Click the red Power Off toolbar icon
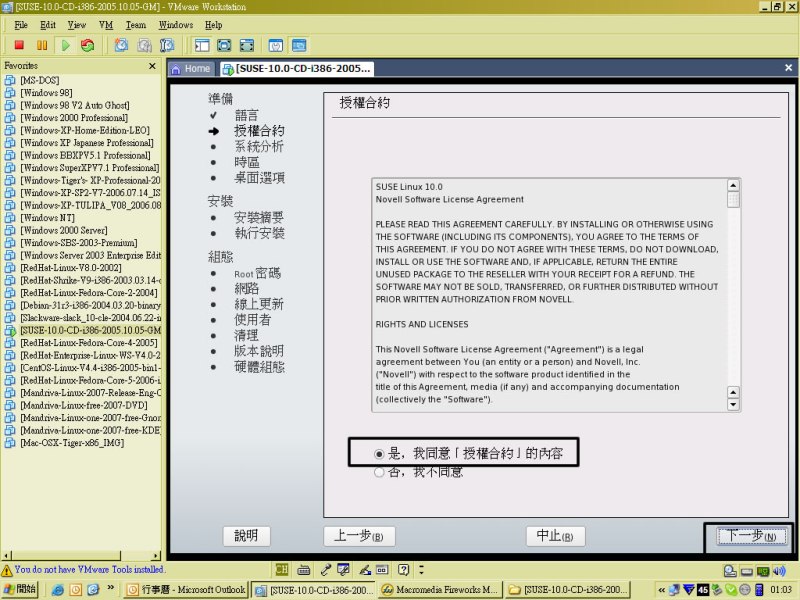800x600 pixels. (x=19, y=45)
